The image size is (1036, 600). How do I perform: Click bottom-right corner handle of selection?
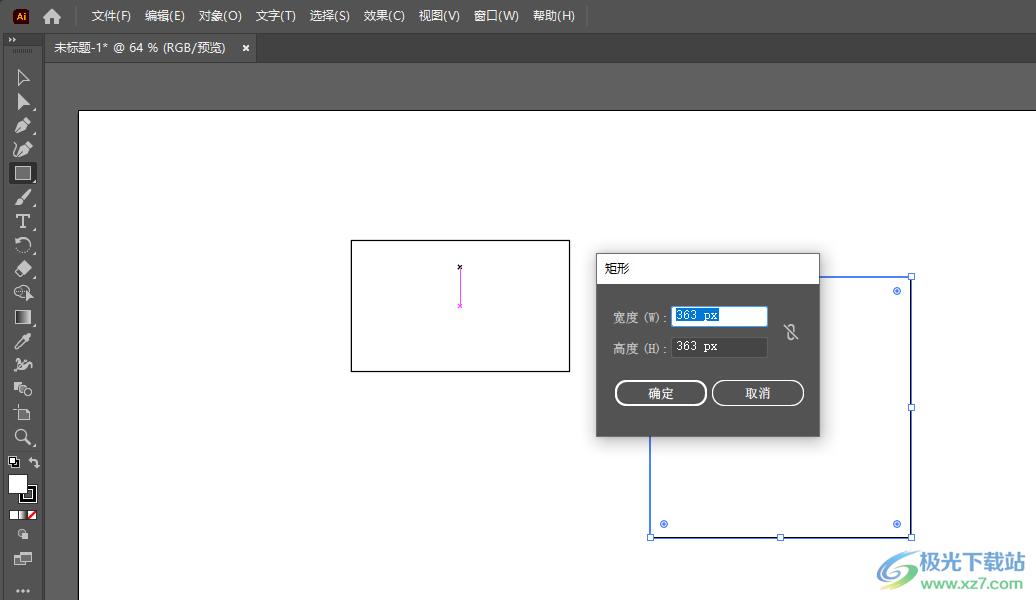point(911,538)
